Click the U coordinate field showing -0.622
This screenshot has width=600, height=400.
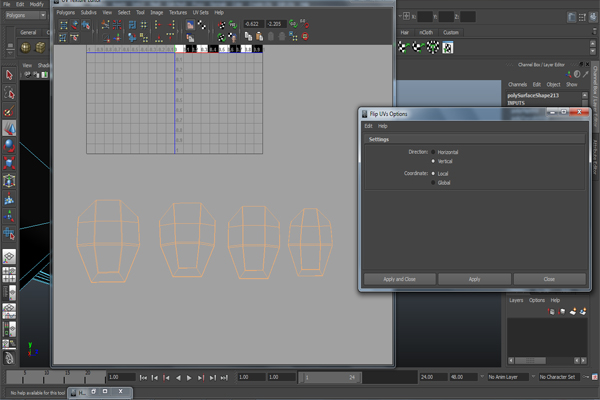[253, 24]
